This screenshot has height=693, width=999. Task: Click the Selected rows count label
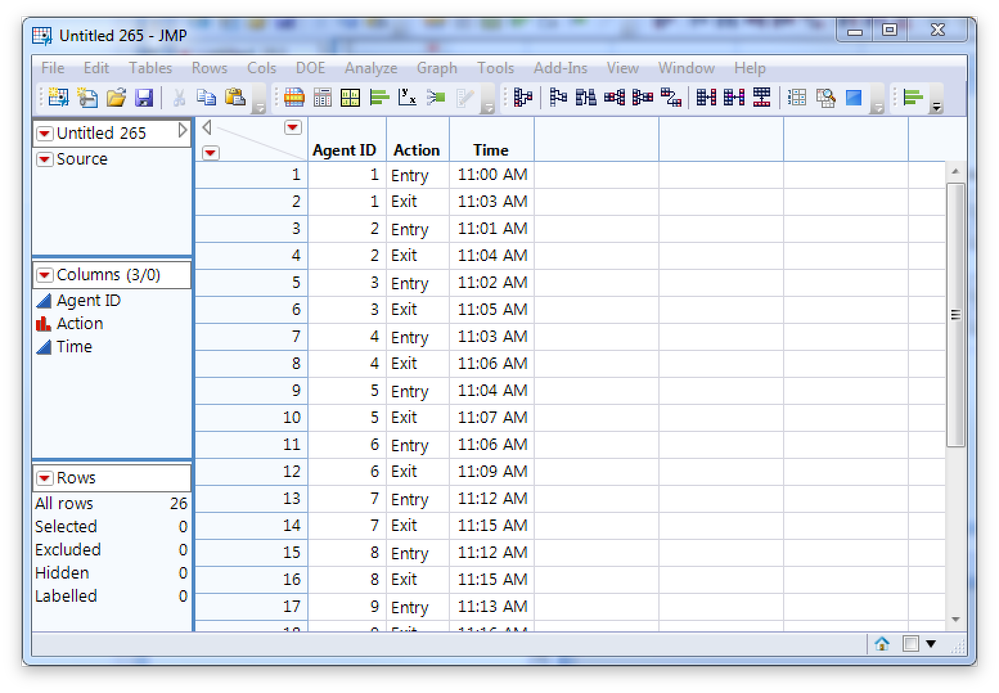[x=66, y=527]
